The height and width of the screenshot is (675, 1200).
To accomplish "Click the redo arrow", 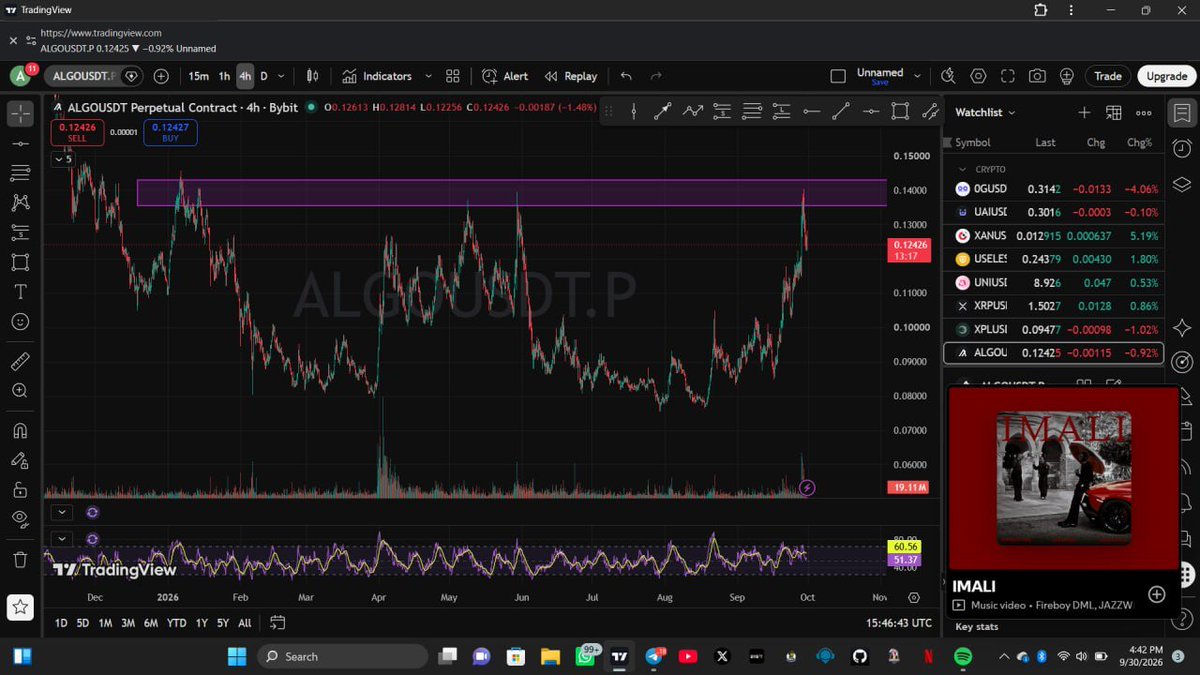I will (x=656, y=76).
